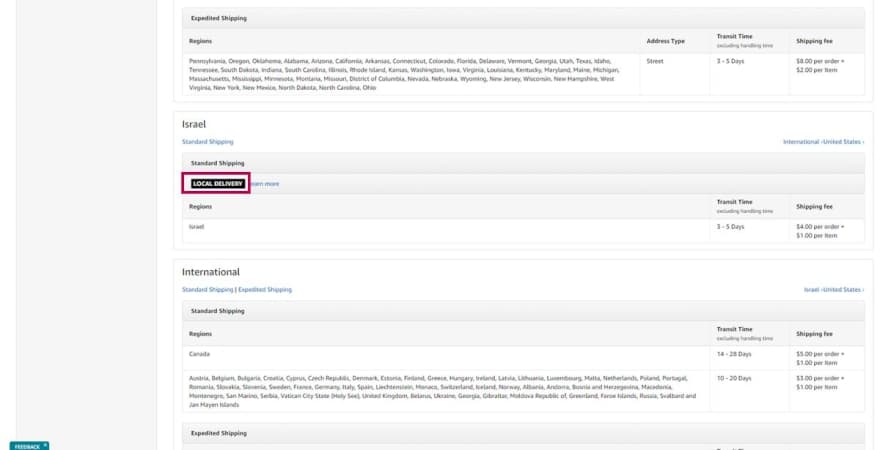880x450 pixels.
Task: Collapse the Feedback tab using its arrow icon
Action: [x=45, y=445]
